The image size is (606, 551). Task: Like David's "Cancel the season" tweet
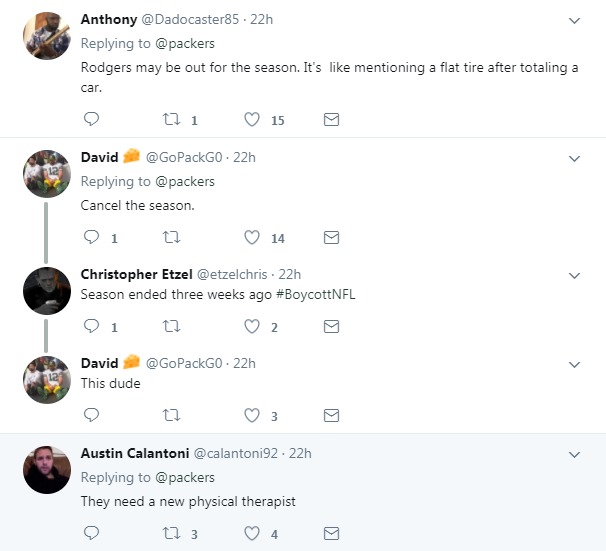coord(252,238)
